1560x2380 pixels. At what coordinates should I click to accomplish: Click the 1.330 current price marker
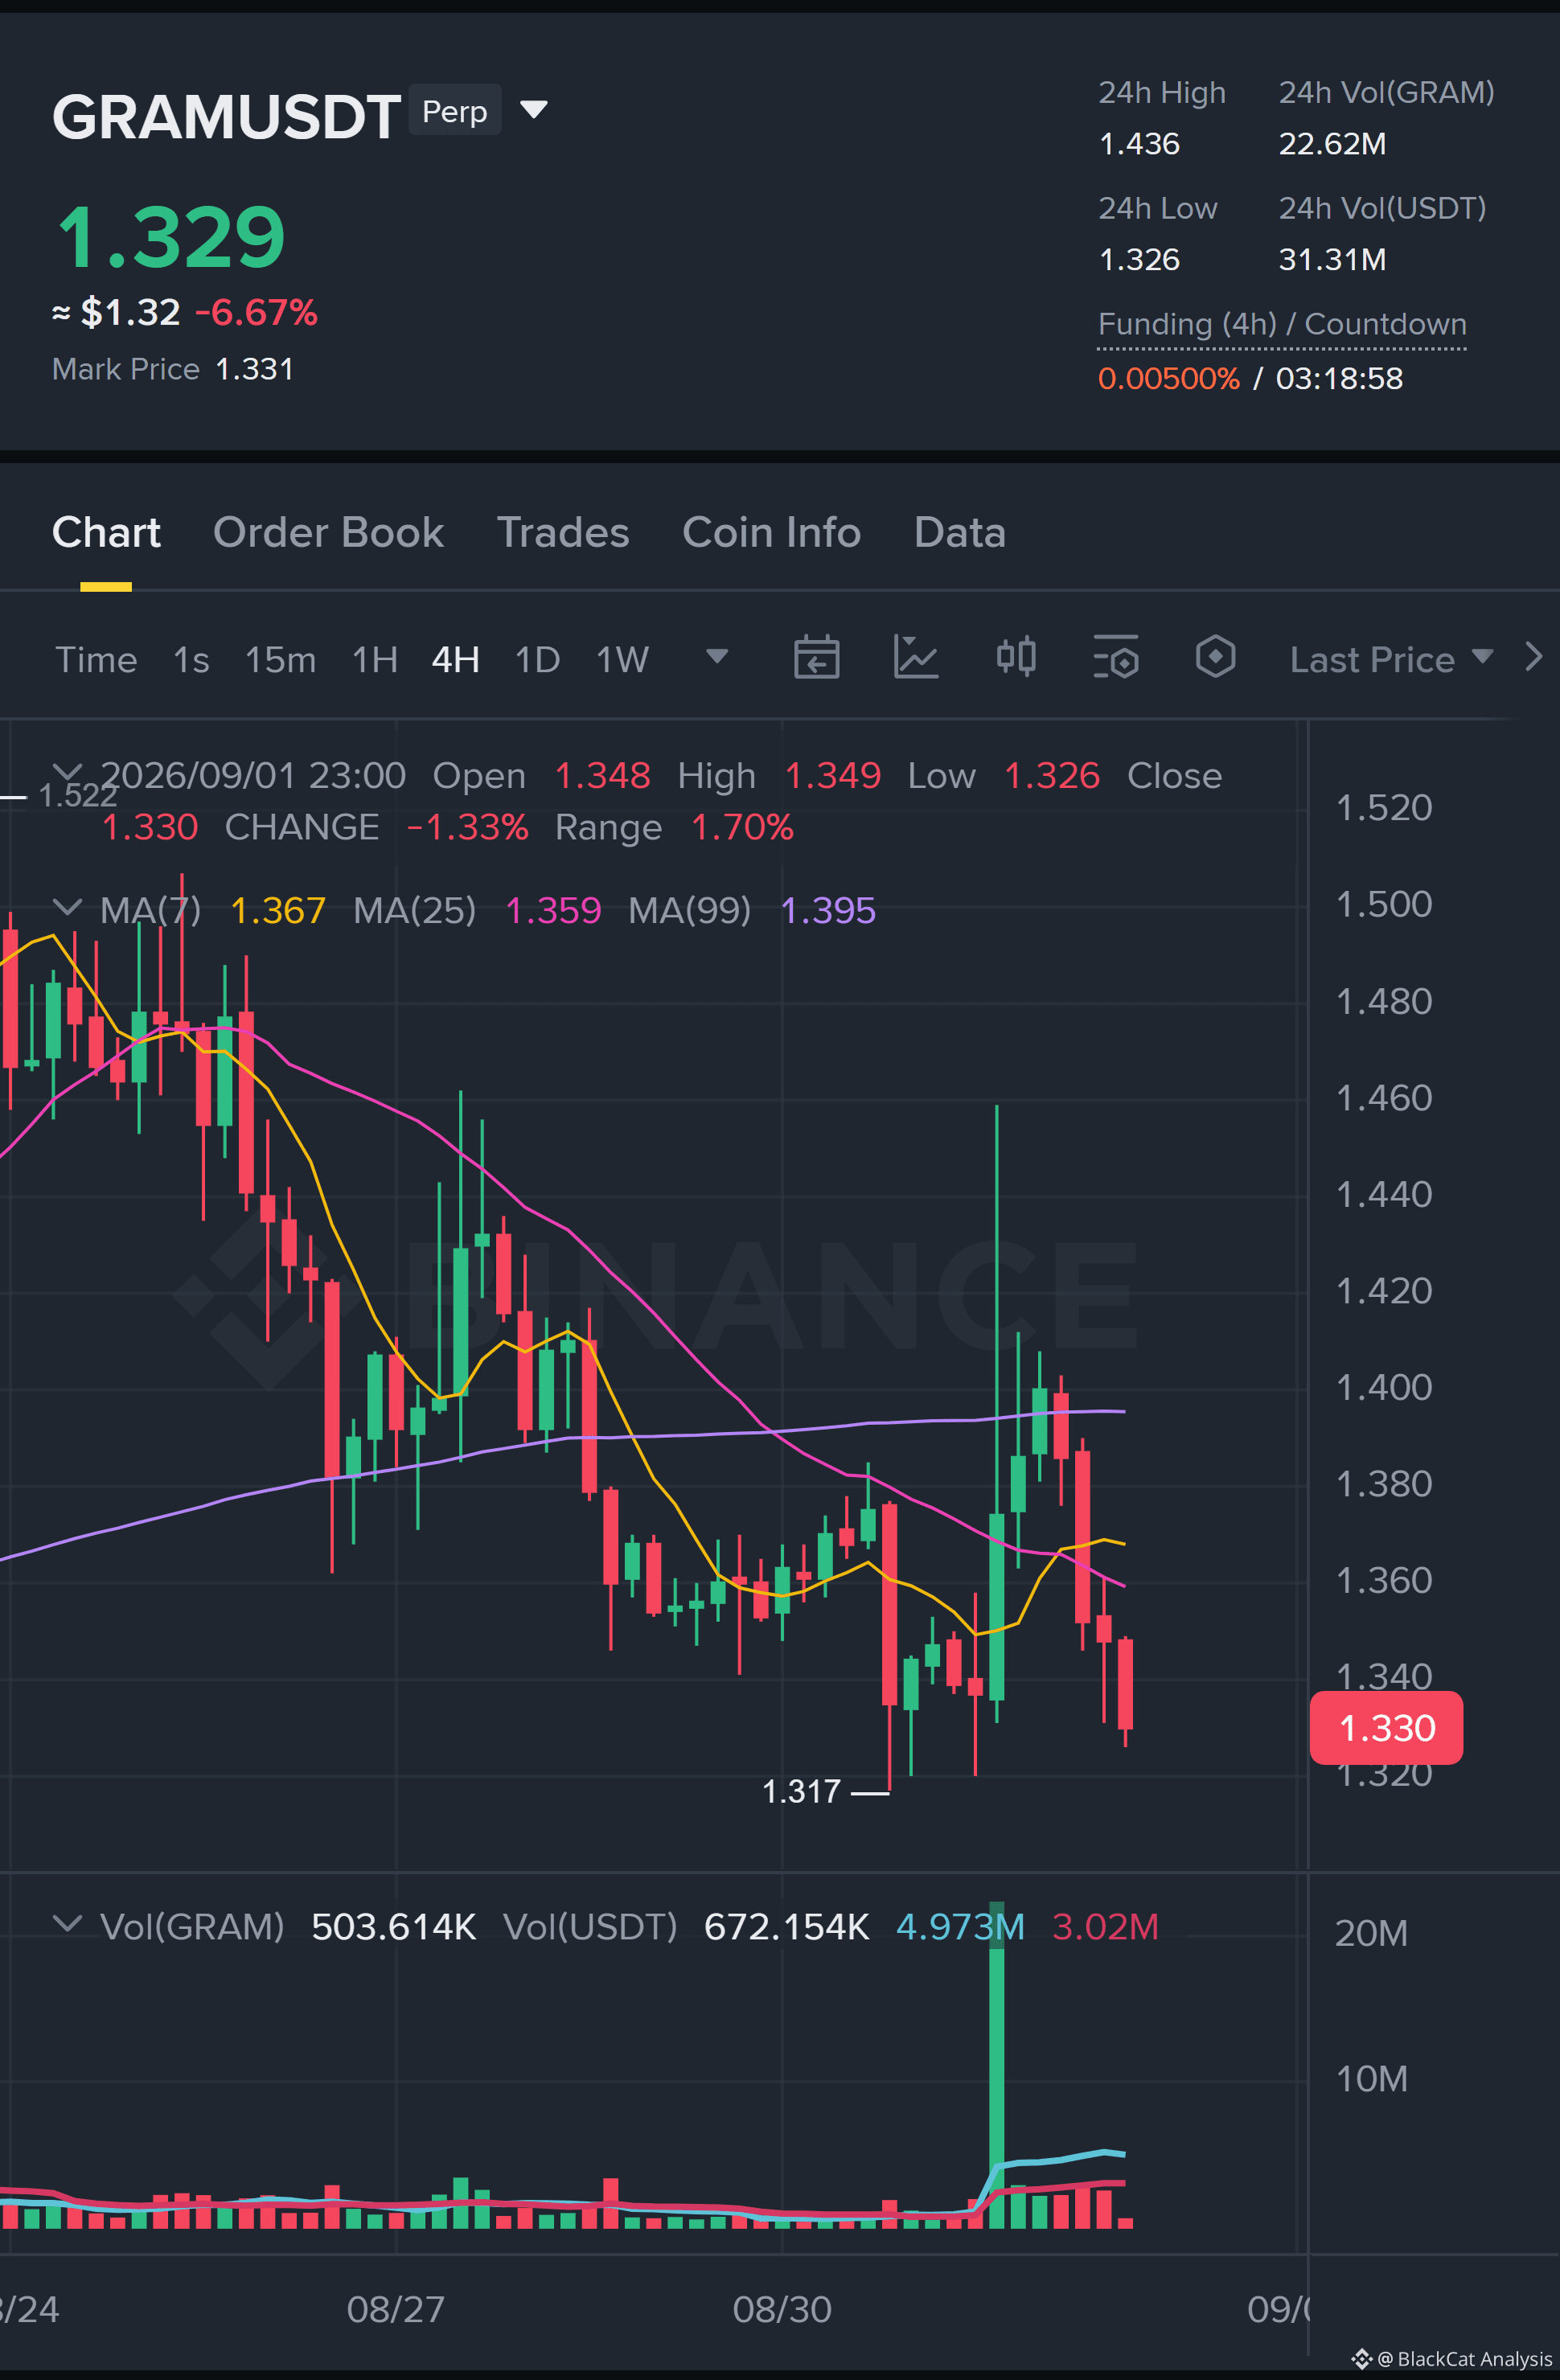1386,1727
